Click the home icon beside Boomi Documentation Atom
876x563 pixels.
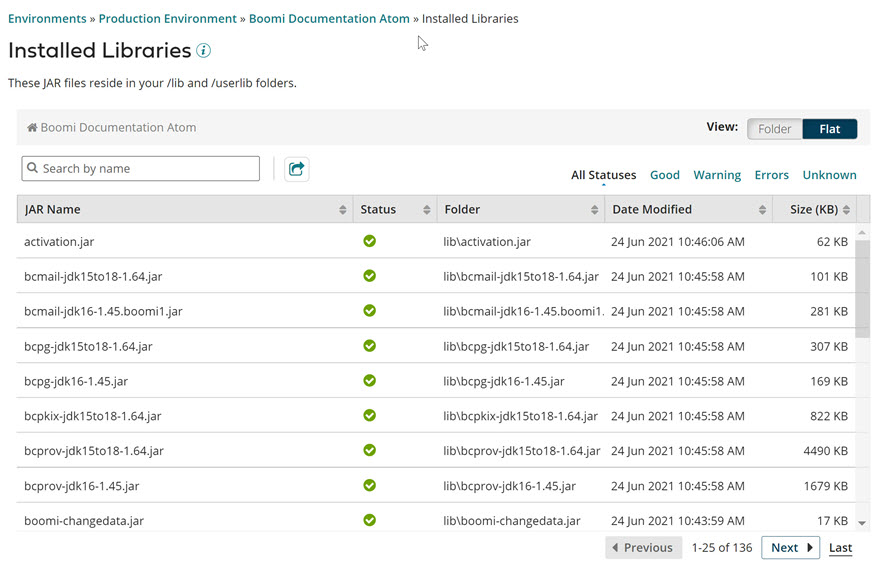click(32, 127)
